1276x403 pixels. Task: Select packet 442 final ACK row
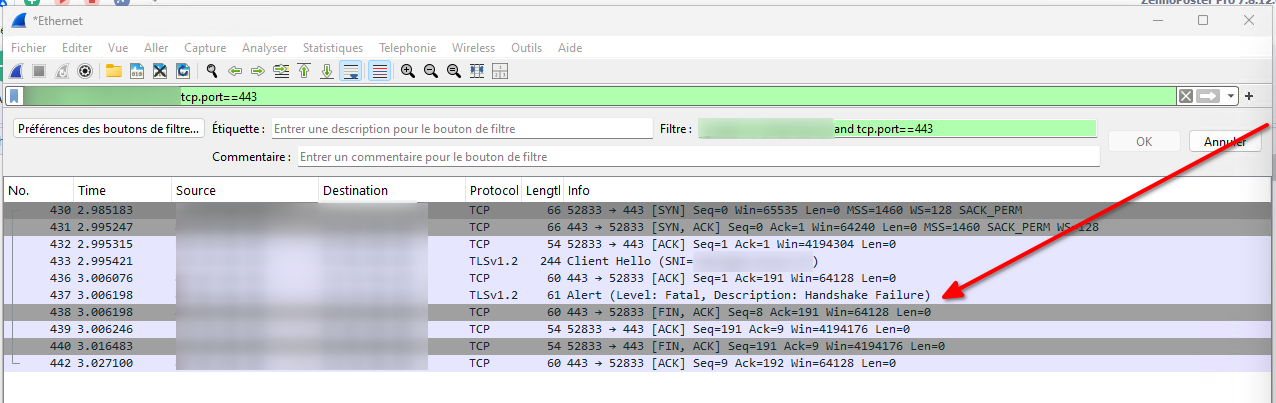pos(635,363)
